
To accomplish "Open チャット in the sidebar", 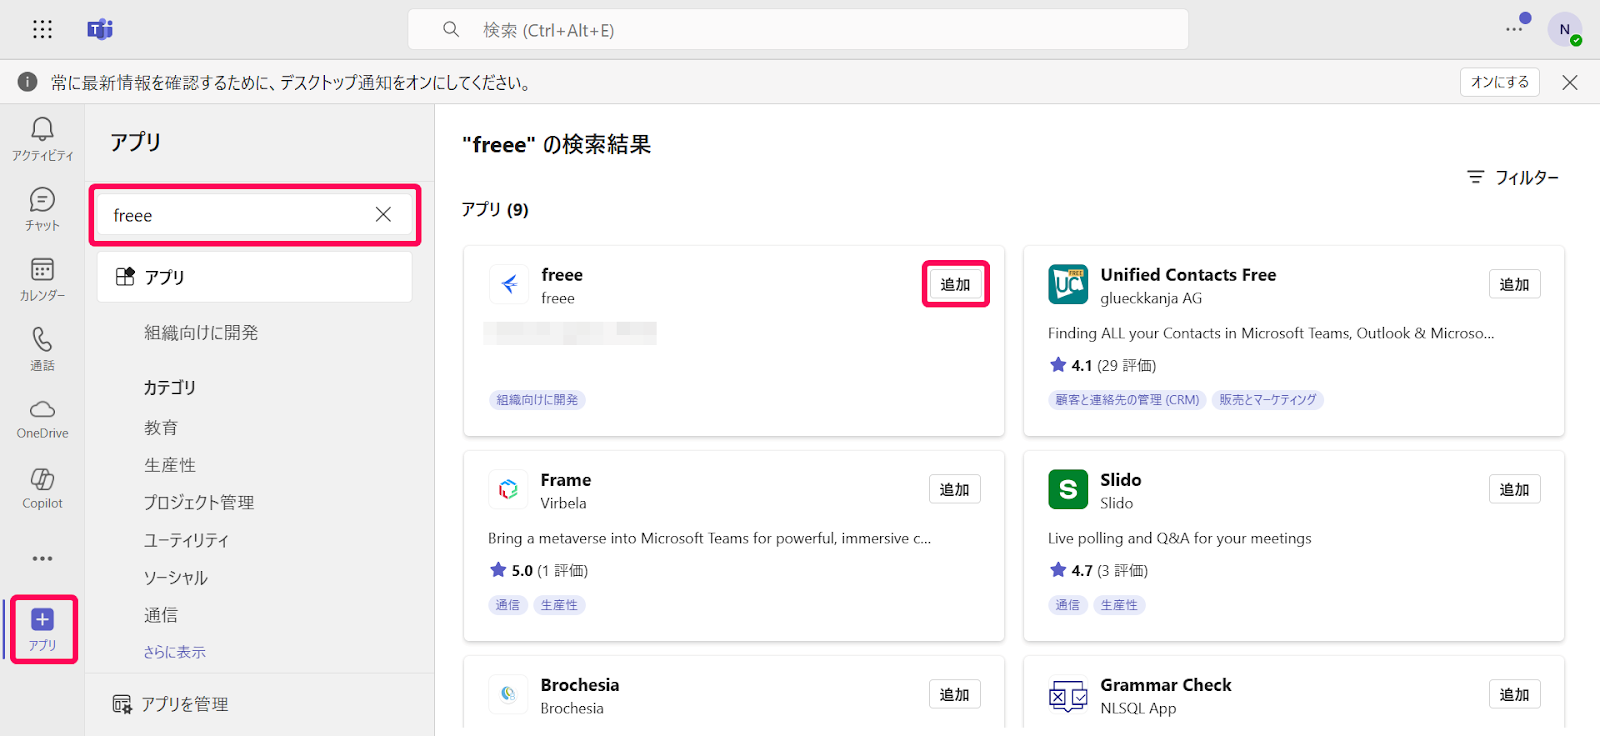I will point(42,209).
